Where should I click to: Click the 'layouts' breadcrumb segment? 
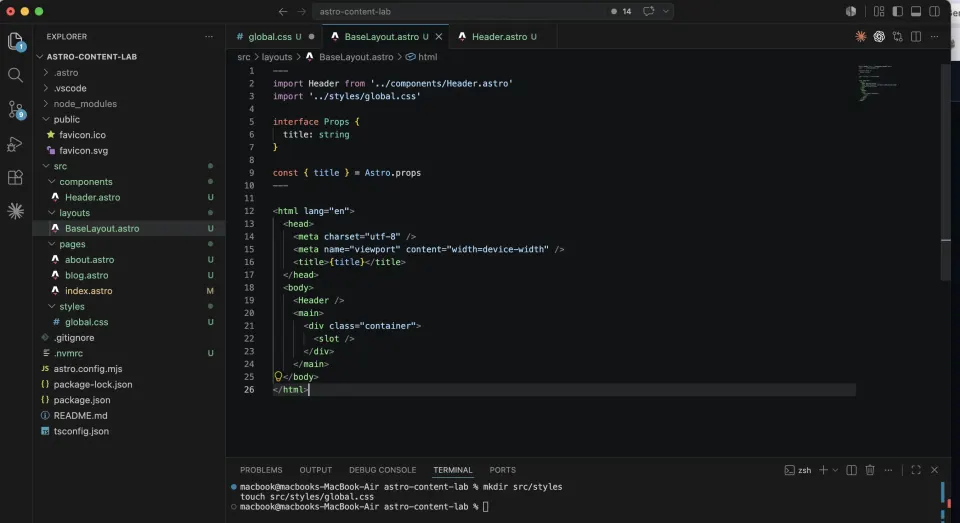pyautogui.click(x=277, y=57)
